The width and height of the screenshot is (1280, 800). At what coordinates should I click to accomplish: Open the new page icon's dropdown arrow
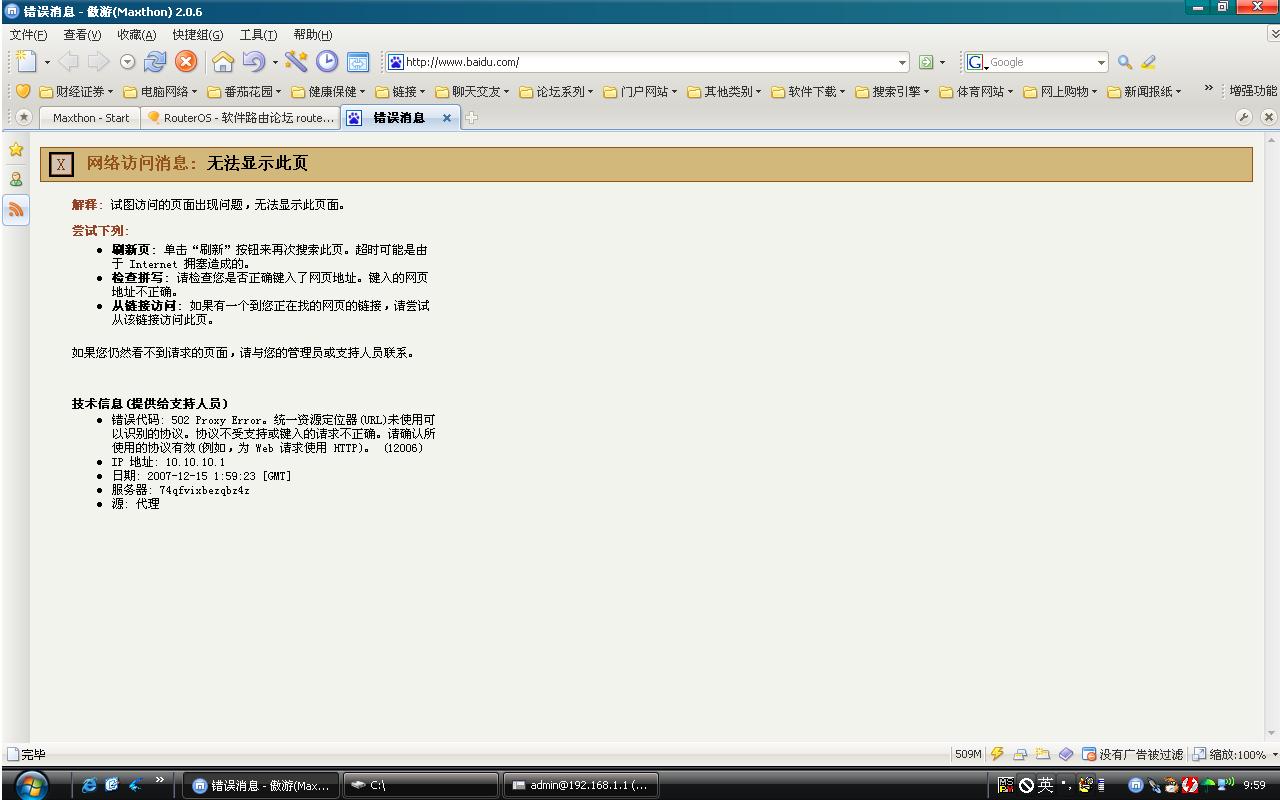point(47,63)
